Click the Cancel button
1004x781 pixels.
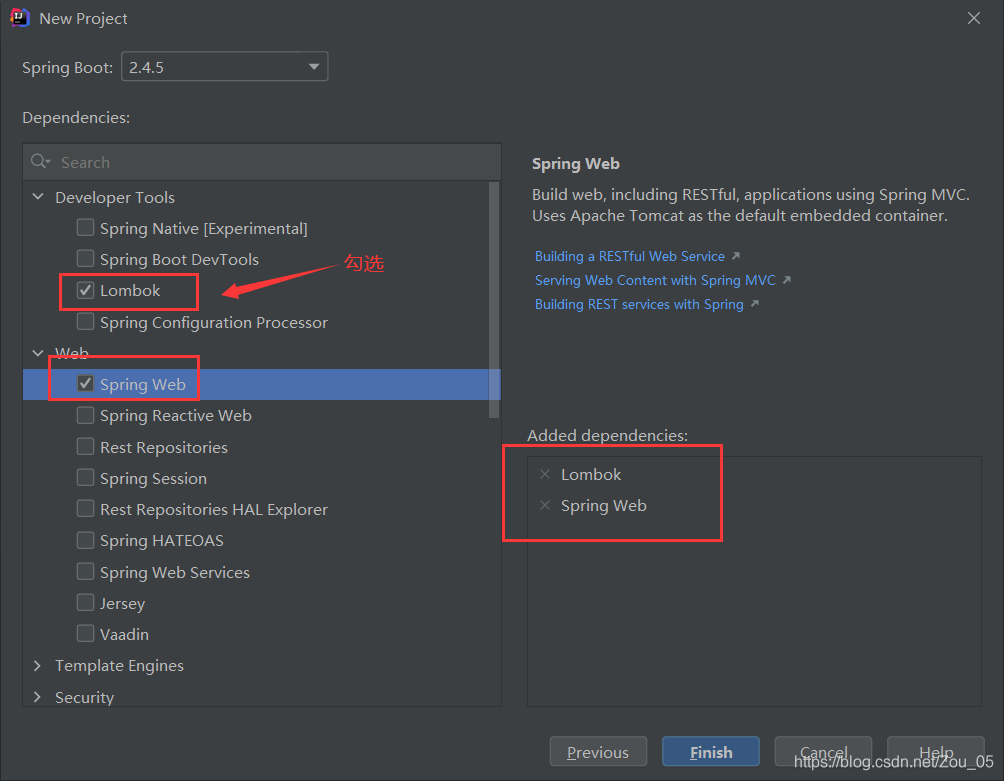[823, 752]
